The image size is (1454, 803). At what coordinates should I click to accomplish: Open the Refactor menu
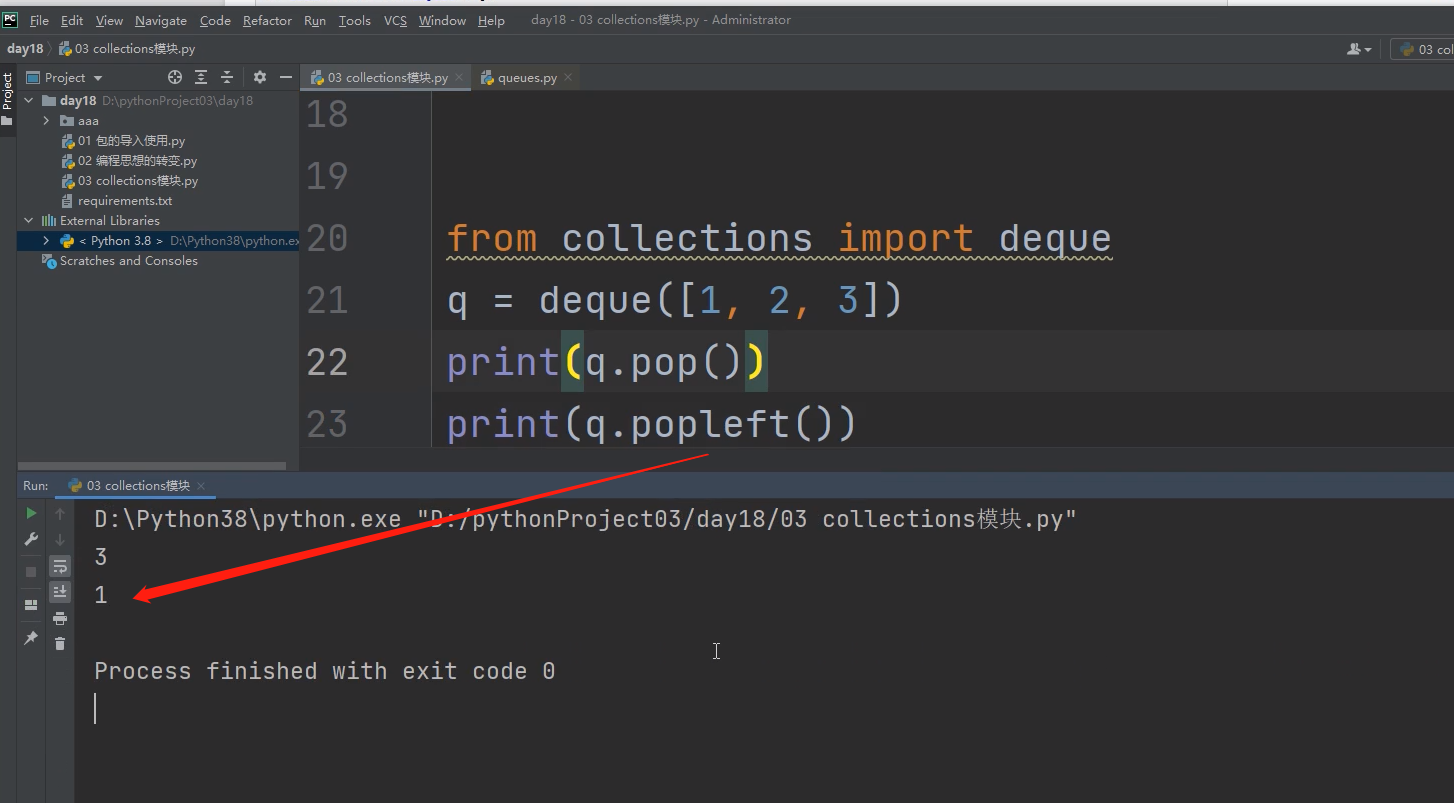point(267,20)
